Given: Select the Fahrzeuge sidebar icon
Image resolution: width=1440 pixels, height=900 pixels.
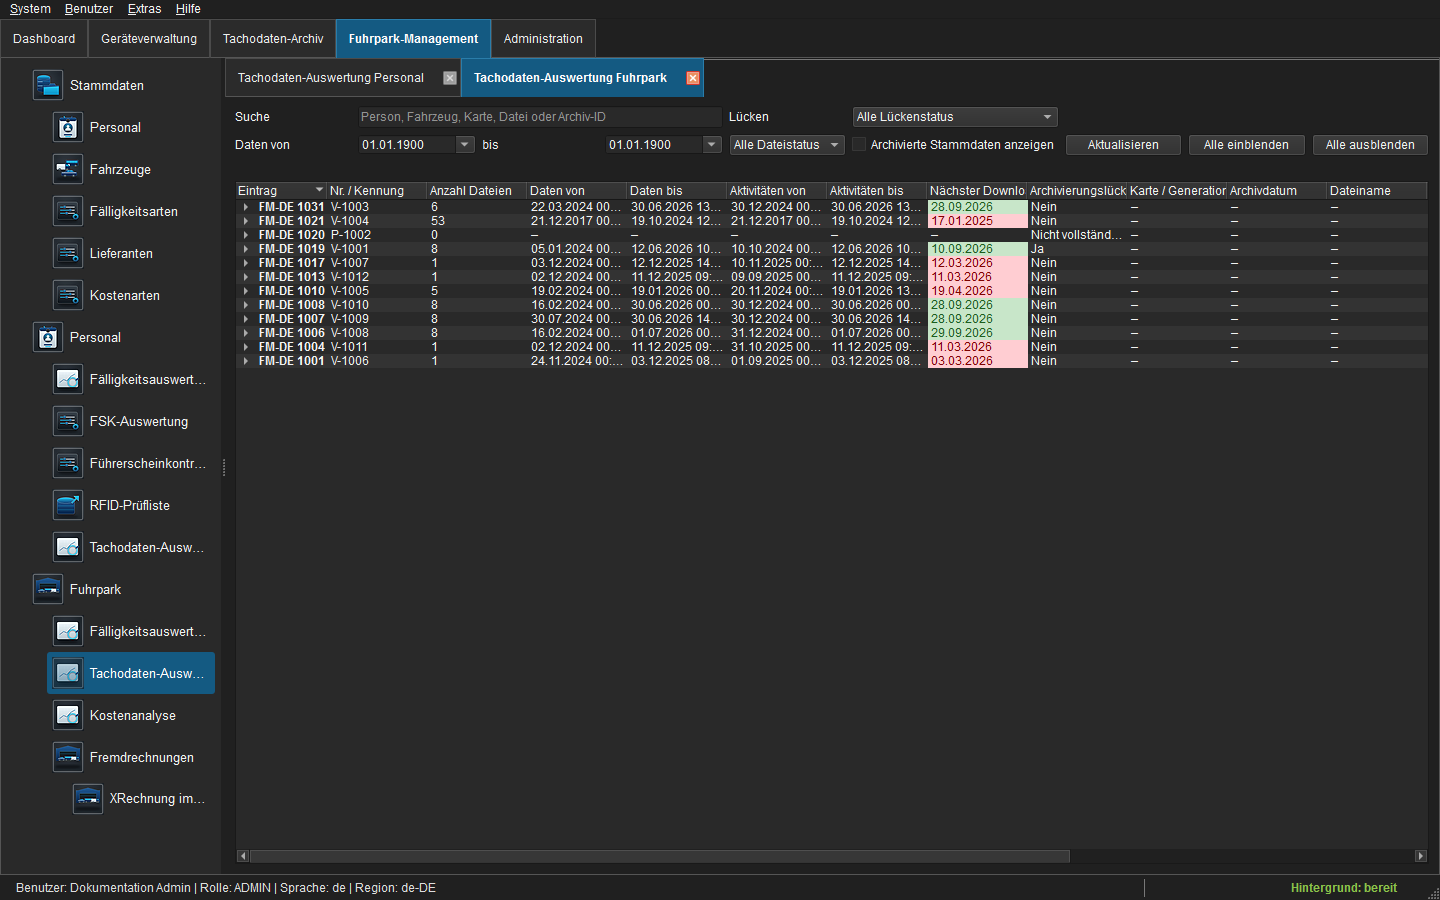Looking at the screenshot, I should tap(68, 169).
